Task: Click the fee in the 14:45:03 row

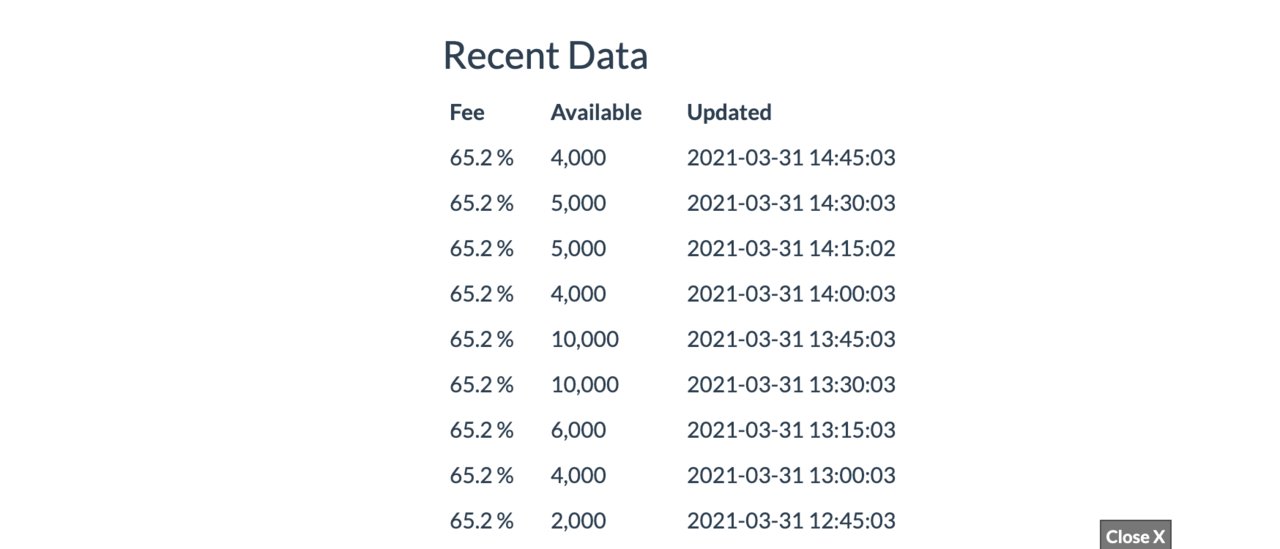Action: pos(481,158)
